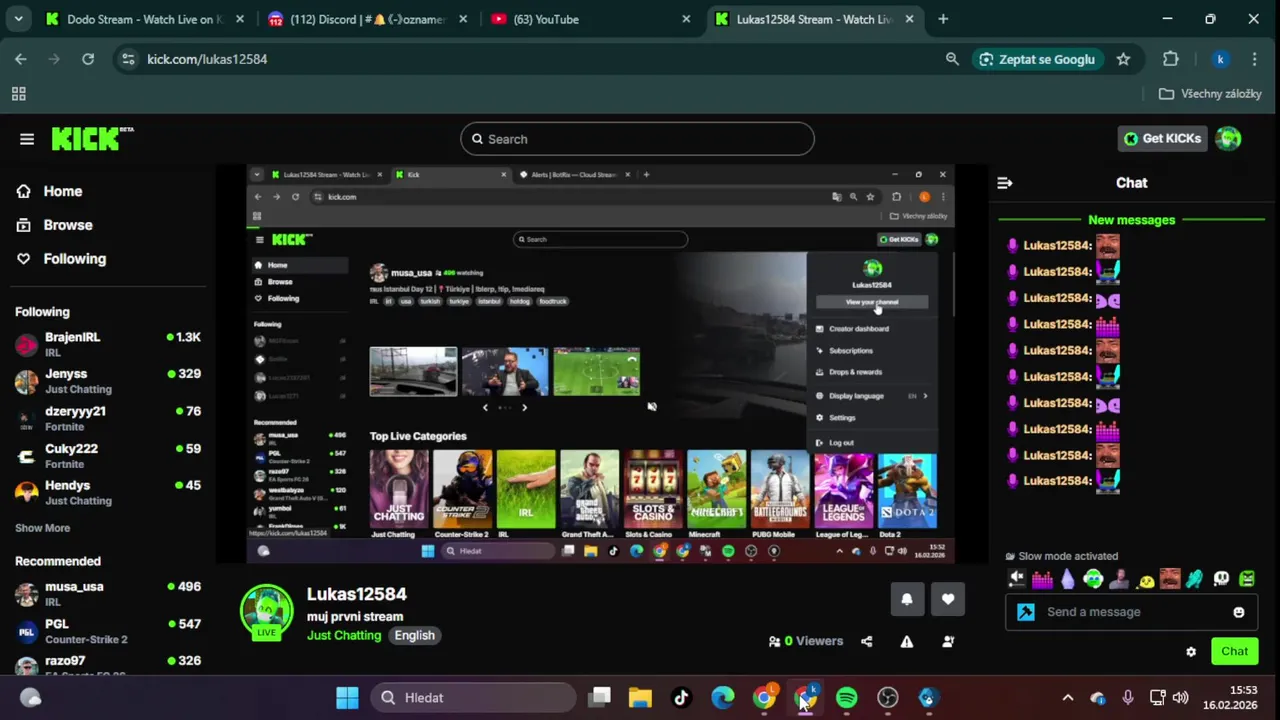This screenshot has height=720, width=1280.
Task: Open Chrome extensions puzzle icon
Action: click(x=1171, y=59)
